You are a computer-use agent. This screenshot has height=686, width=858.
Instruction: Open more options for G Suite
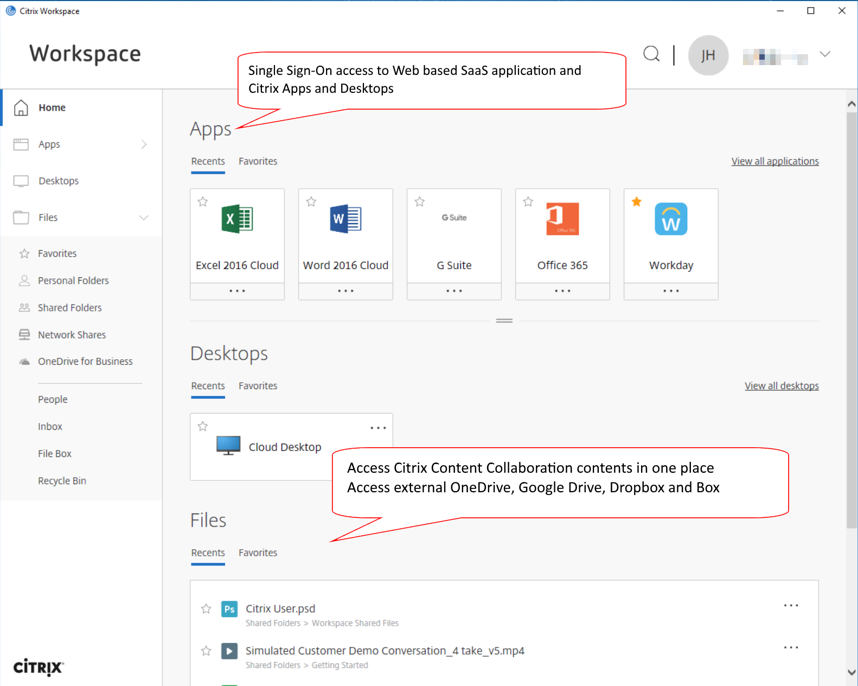(x=454, y=291)
